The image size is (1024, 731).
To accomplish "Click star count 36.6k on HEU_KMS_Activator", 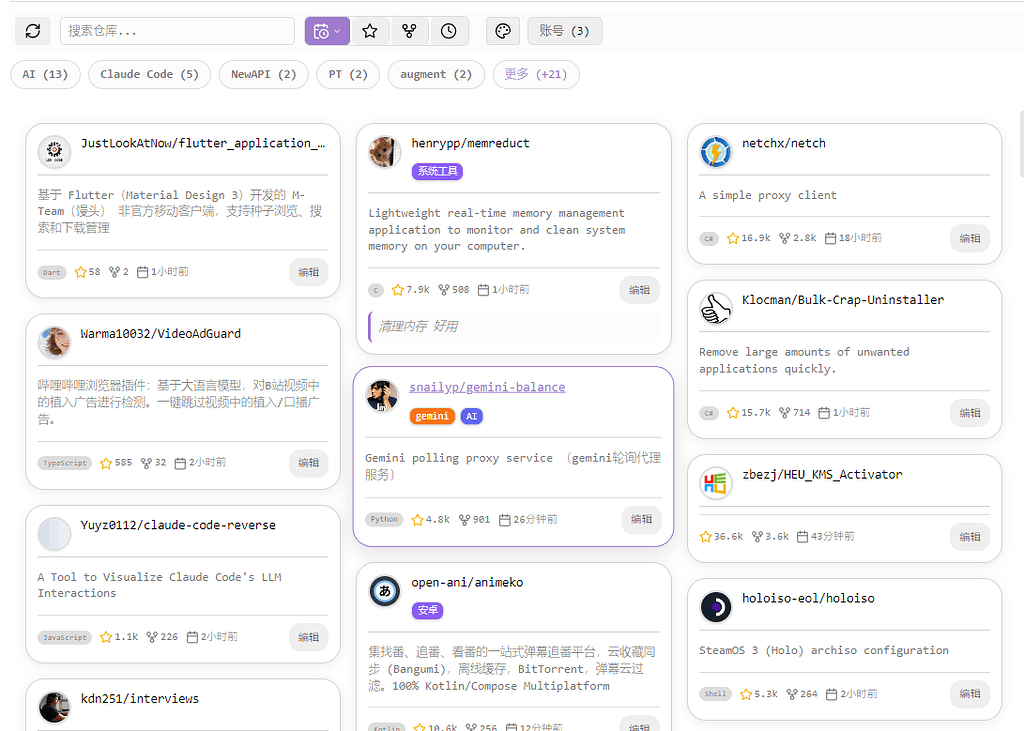I will tap(721, 536).
